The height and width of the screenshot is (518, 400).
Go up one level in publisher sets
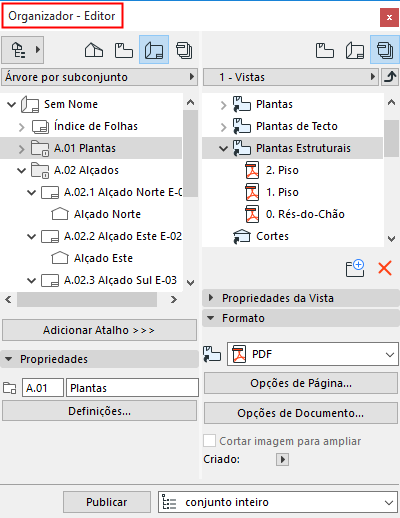pos(390,77)
